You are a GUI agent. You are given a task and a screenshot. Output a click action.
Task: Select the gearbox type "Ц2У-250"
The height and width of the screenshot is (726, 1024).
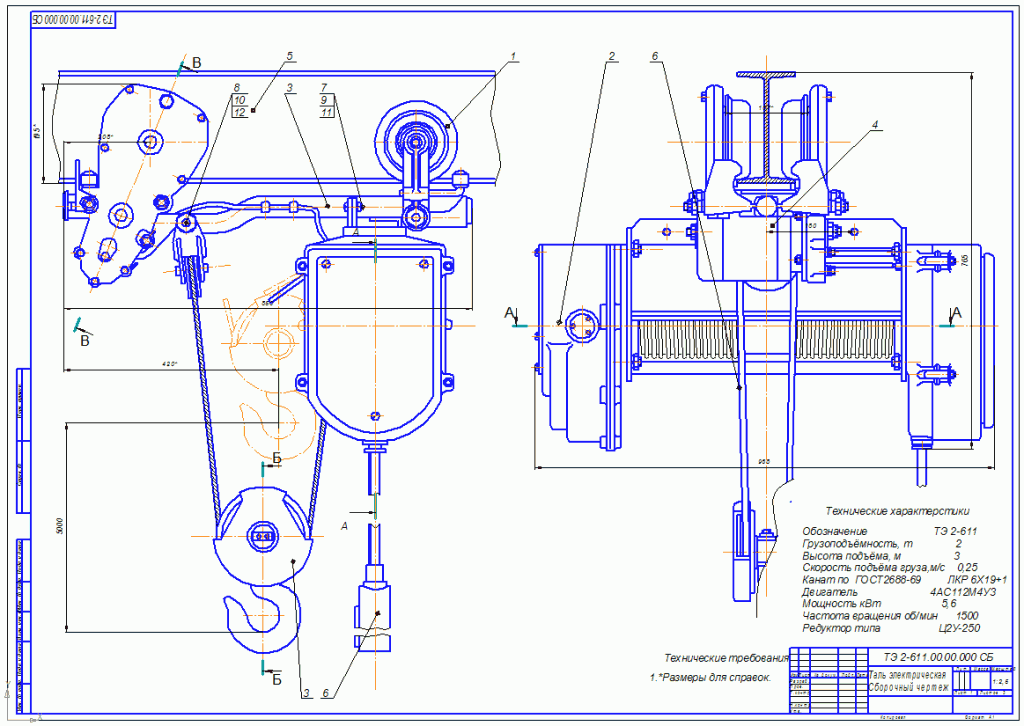click(959, 628)
